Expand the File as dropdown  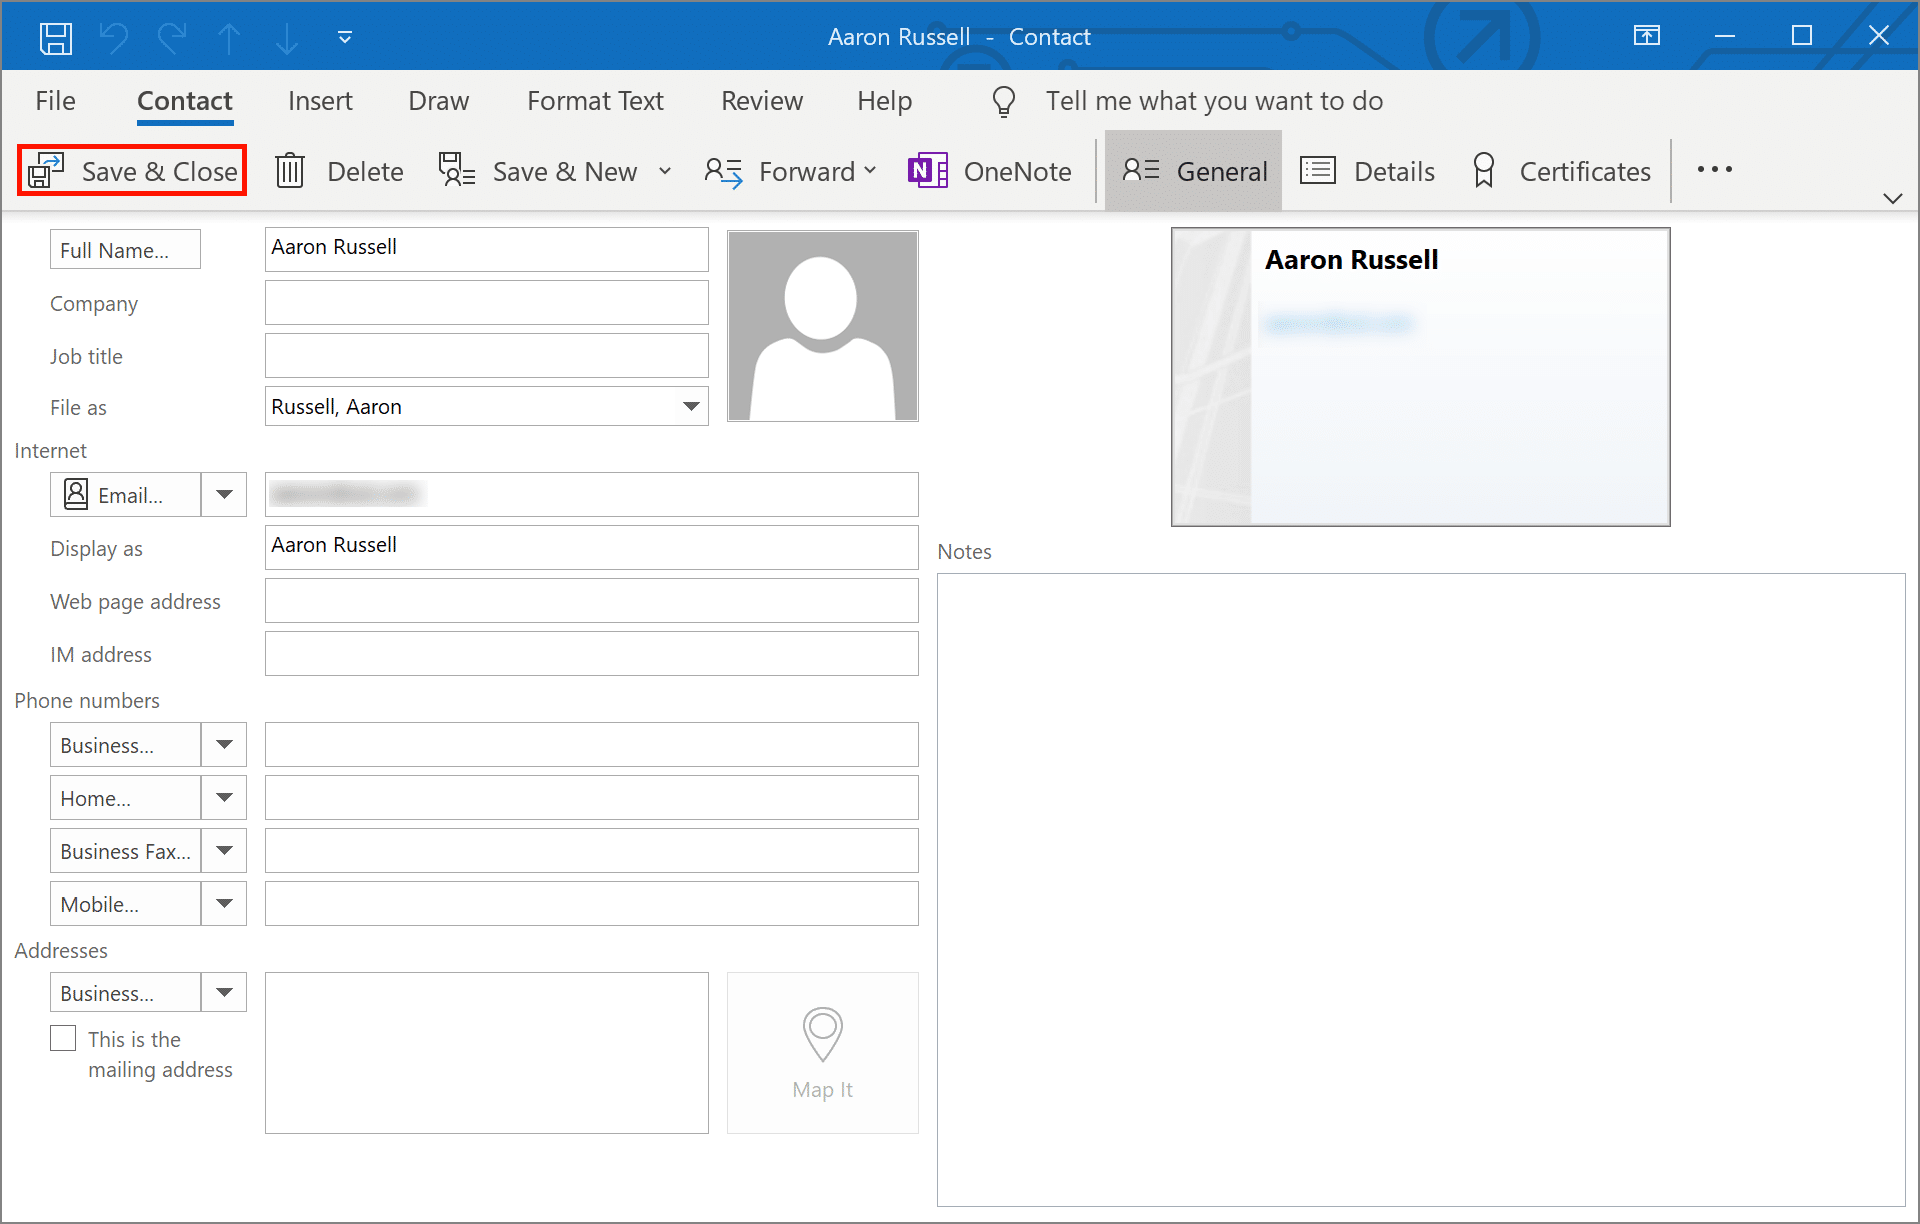click(691, 406)
